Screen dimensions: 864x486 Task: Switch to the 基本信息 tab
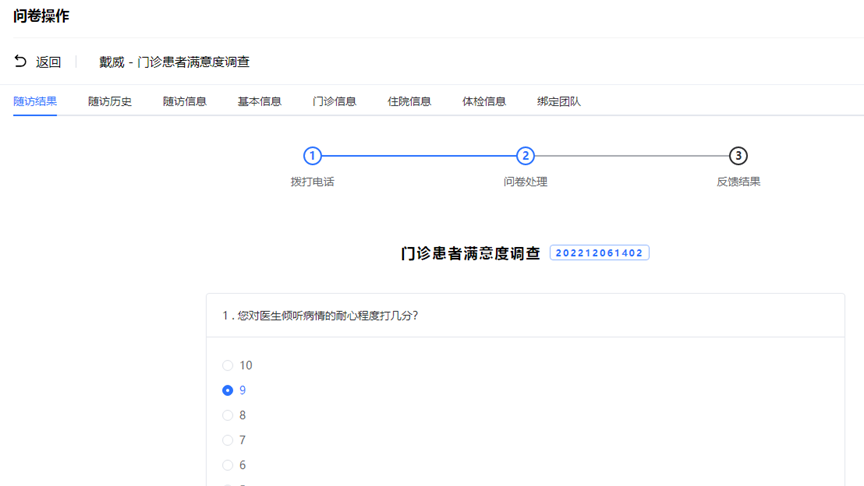point(260,101)
